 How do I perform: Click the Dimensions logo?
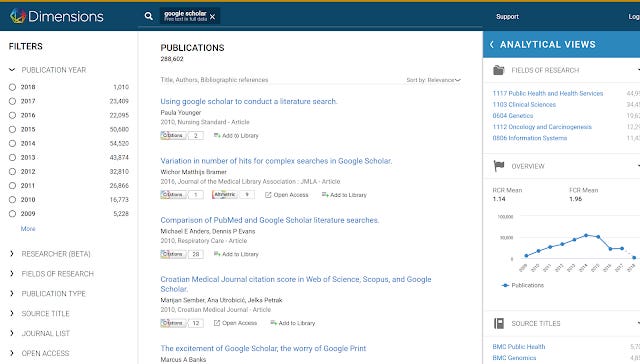coord(56,16)
